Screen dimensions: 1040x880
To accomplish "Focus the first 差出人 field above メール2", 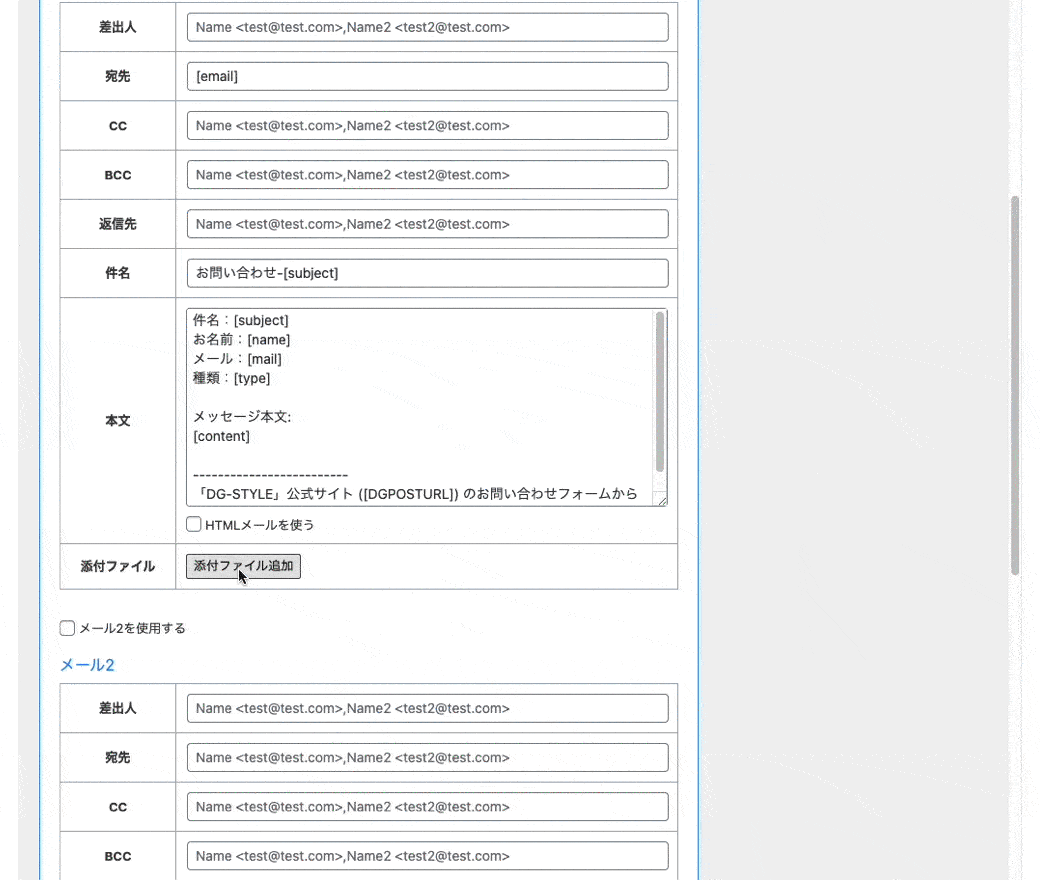I will click(x=427, y=27).
